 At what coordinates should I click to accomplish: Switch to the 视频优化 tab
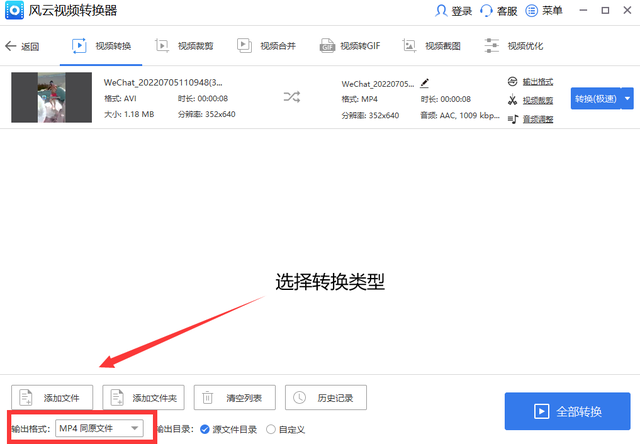(x=514, y=46)
